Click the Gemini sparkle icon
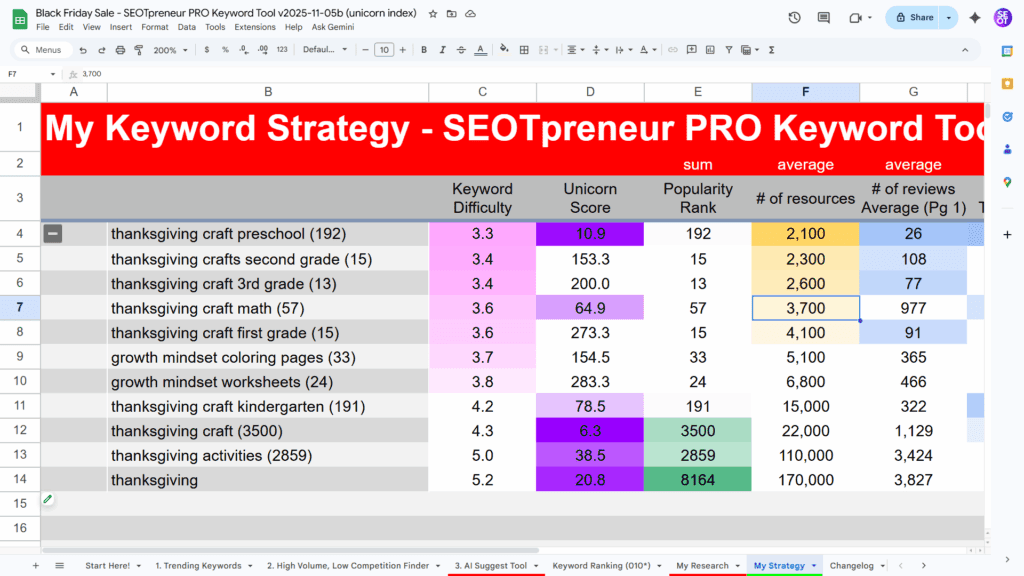Screen dimensions: 1024x576 pos(974,17)
